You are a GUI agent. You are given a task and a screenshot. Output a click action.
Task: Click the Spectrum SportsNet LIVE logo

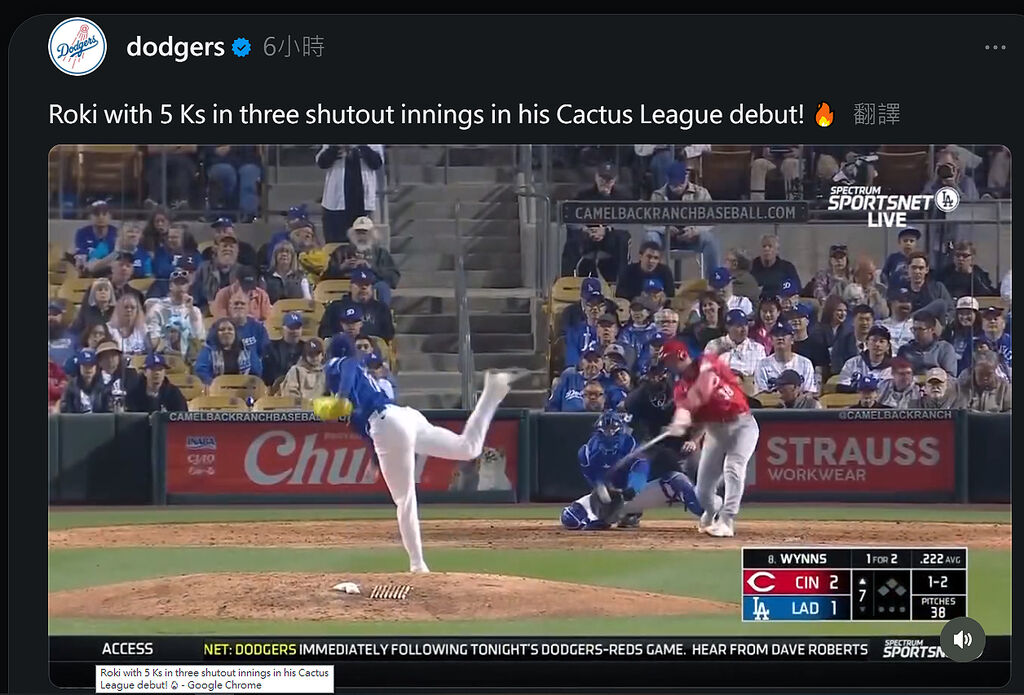point(893,206)
